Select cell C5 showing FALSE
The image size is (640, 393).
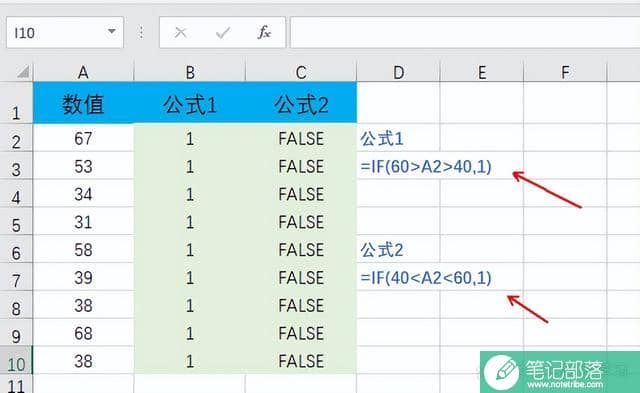coord(301,221)
